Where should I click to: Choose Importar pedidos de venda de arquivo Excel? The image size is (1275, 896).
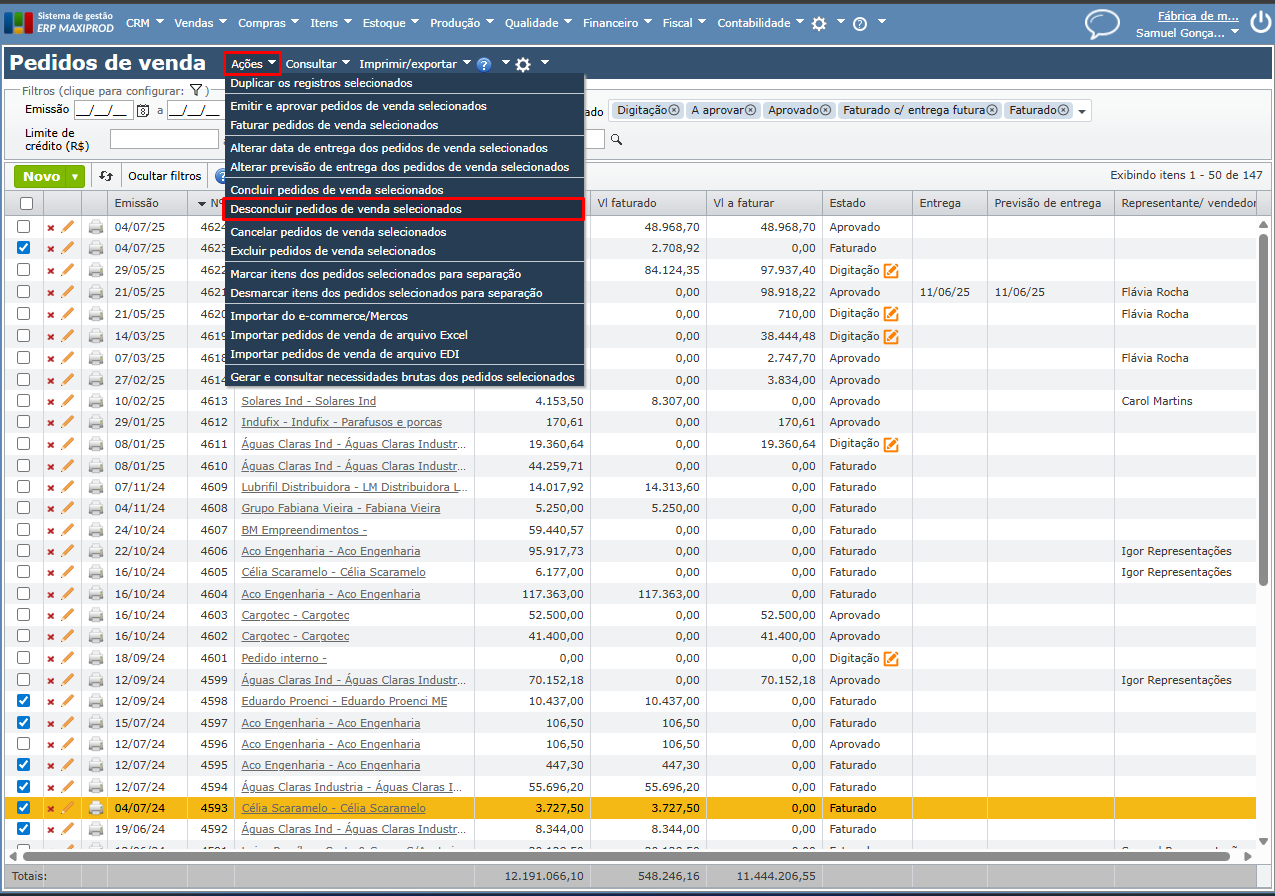click(349, 335)
